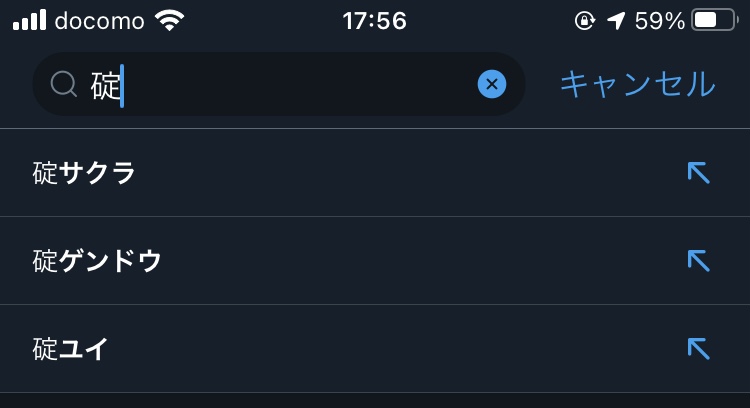Tap the fill-in arrow beside 碇ゲンドウ
Screen dimensions: 750x408
point(698,261)
